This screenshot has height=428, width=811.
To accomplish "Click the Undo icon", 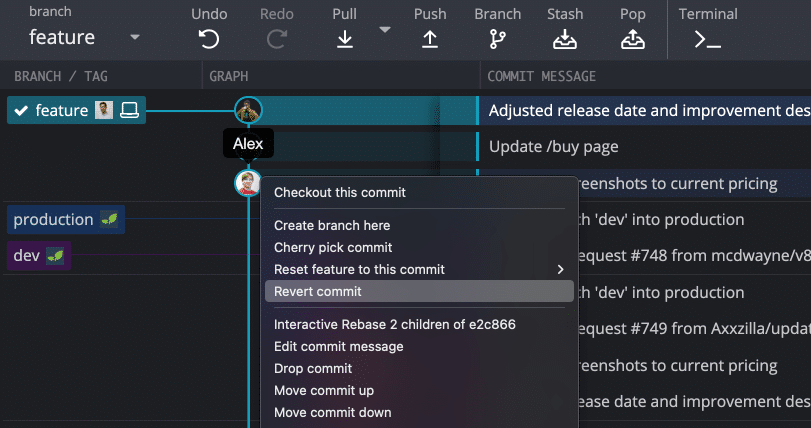I will [x=209, y=39].
